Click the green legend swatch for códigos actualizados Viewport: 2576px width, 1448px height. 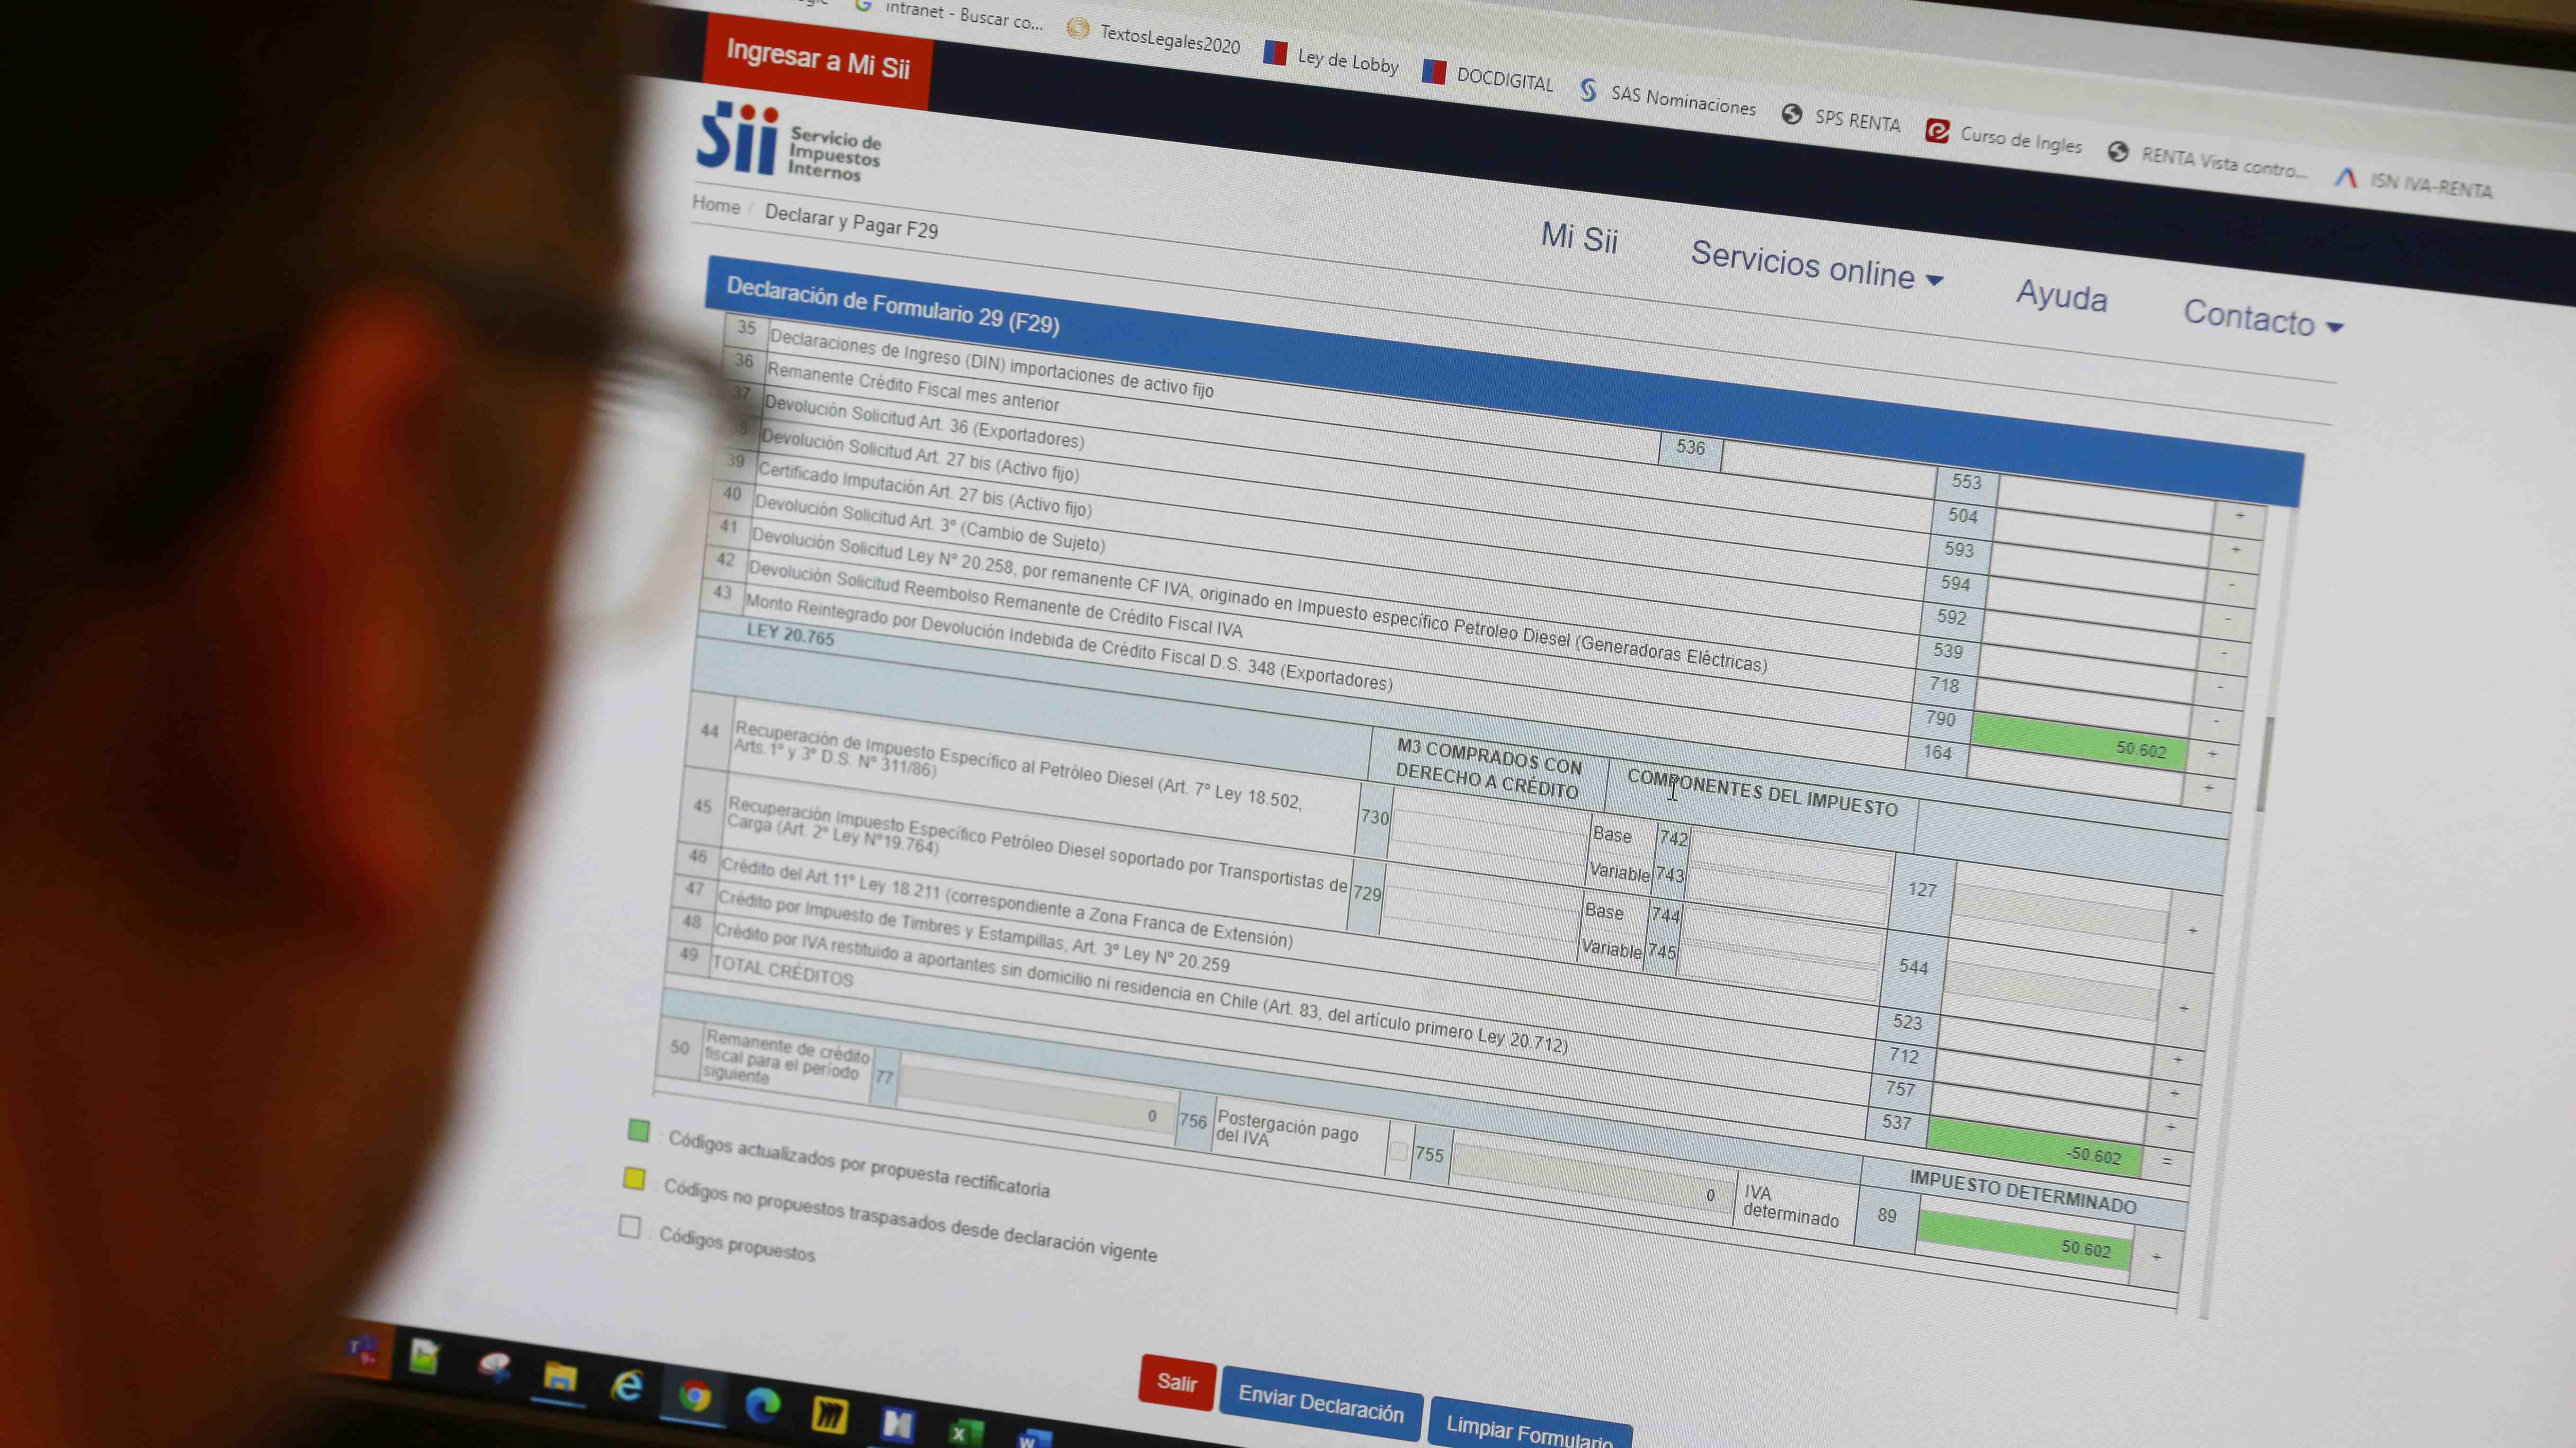pyautogui.click(x=638, y=1131)
